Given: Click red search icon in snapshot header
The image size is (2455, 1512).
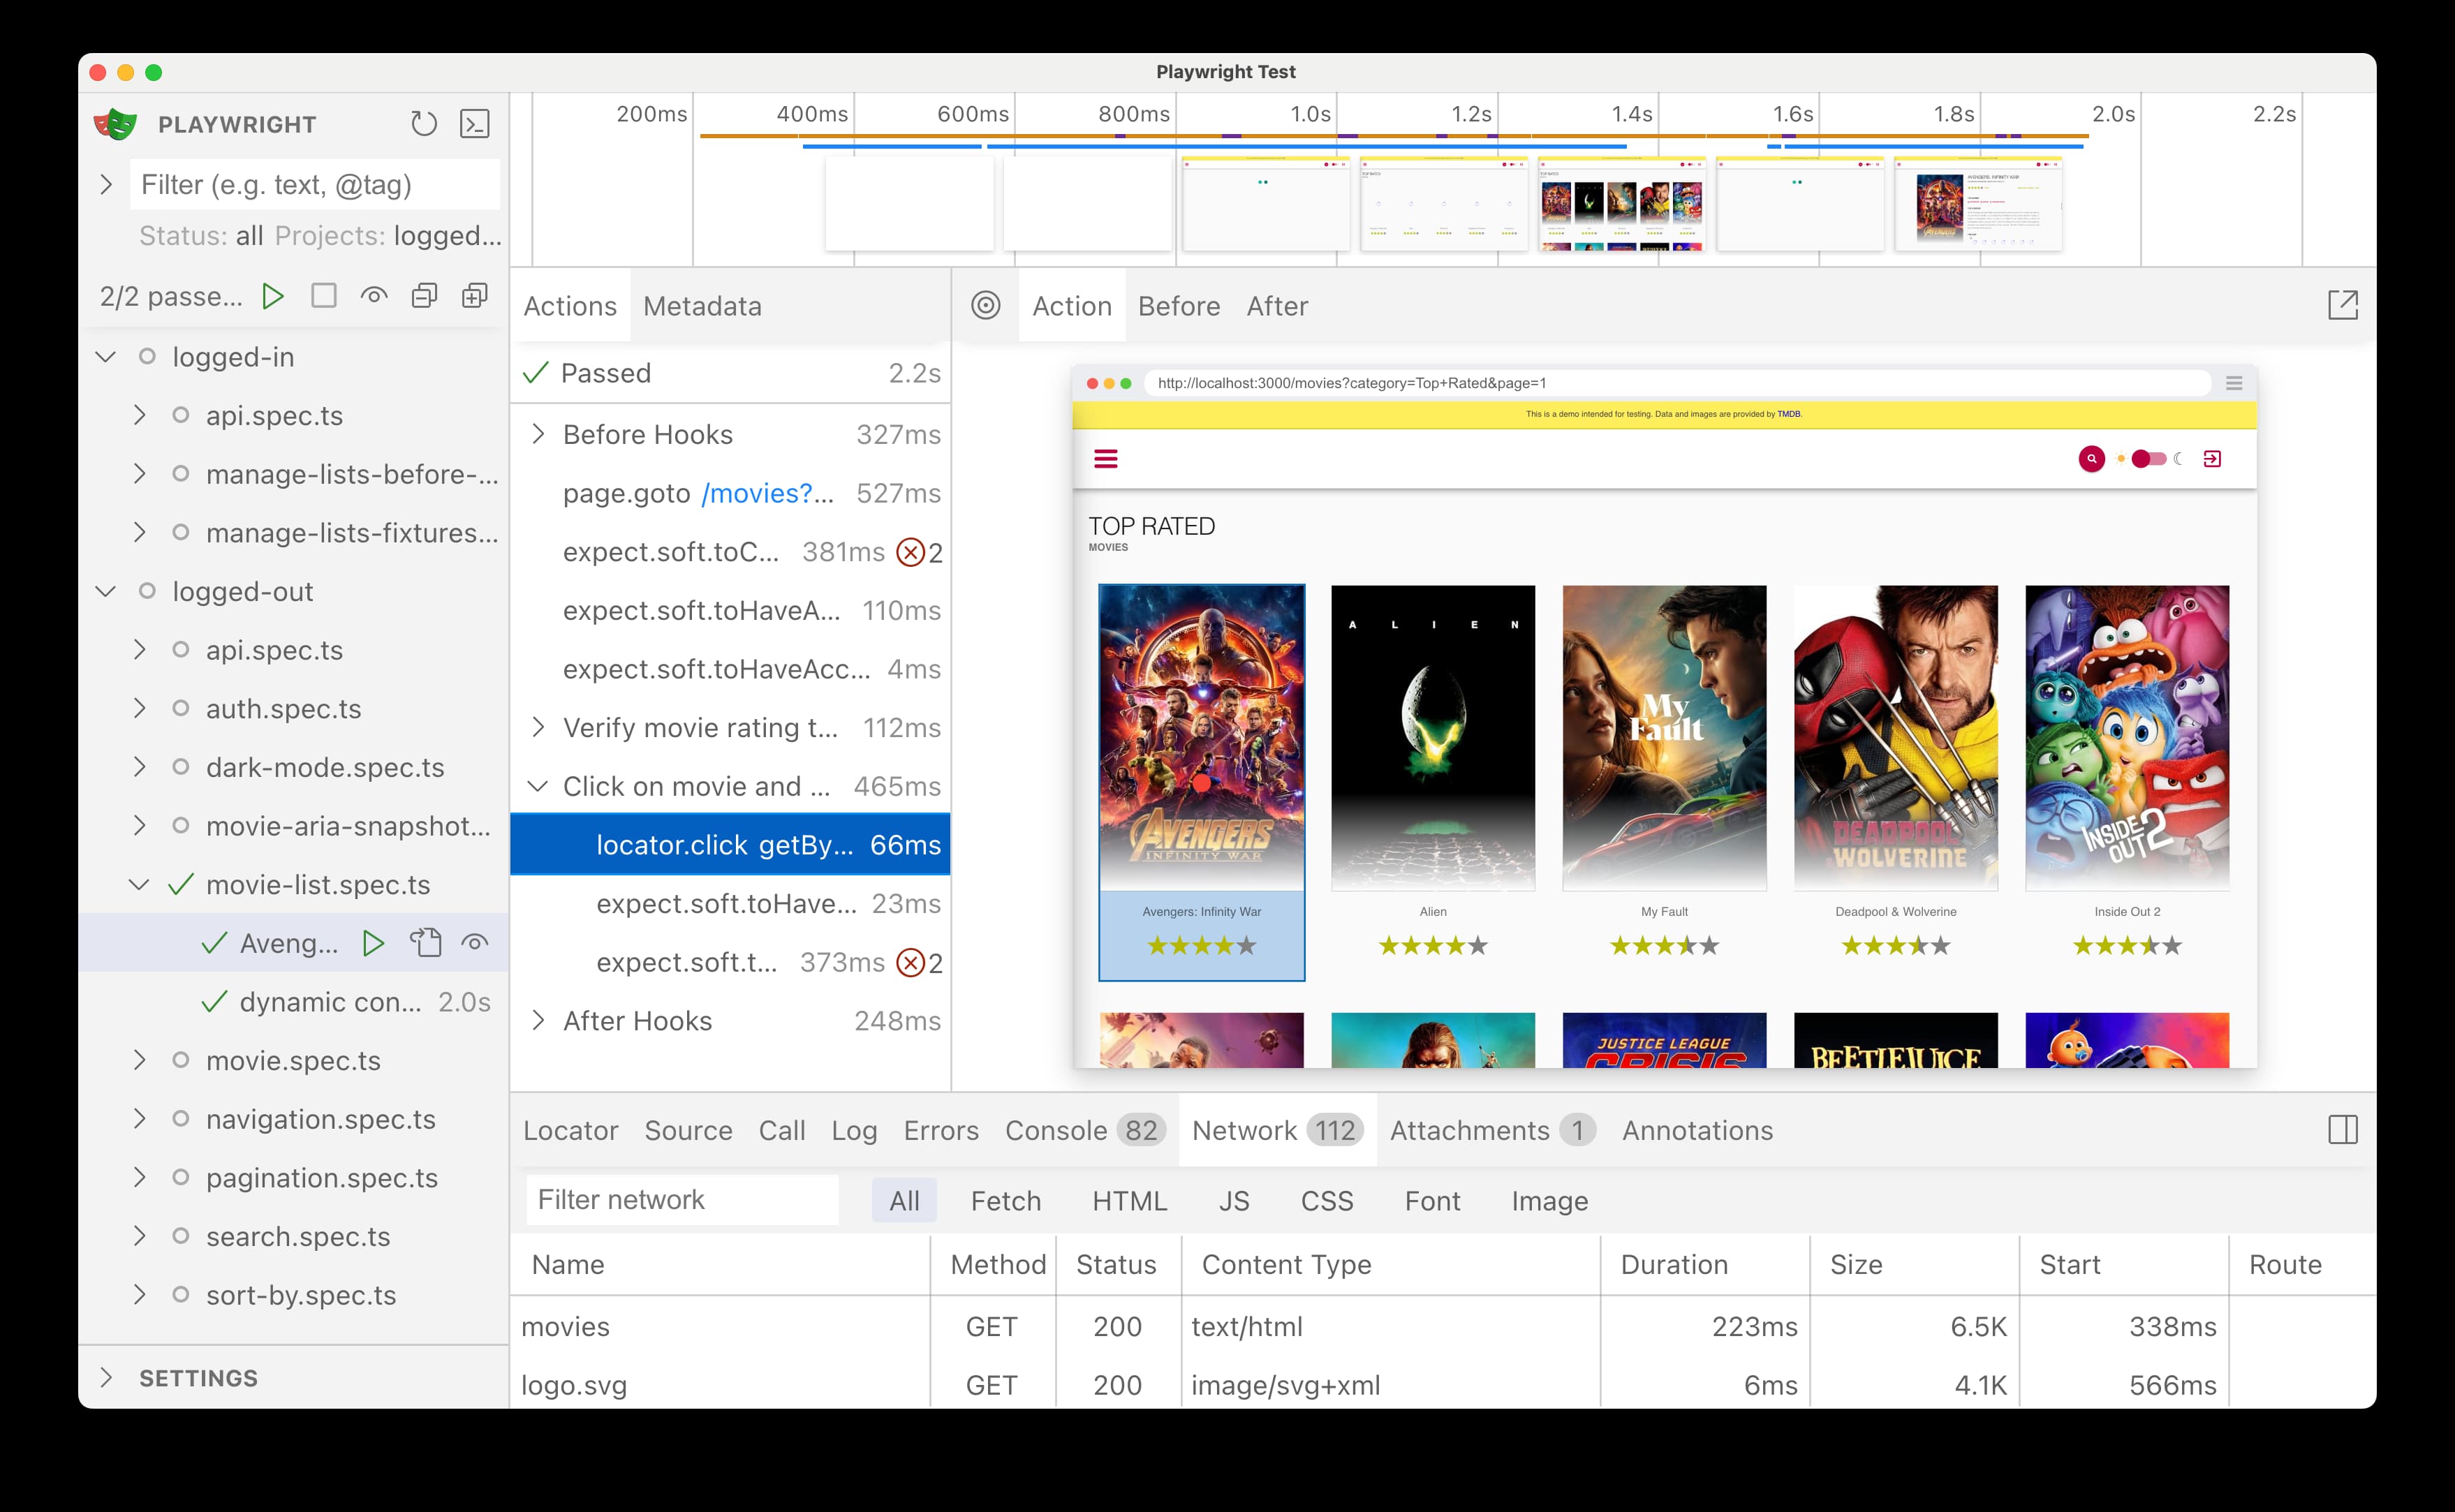Looking at the screenshot, I should tap(2091, 459).
